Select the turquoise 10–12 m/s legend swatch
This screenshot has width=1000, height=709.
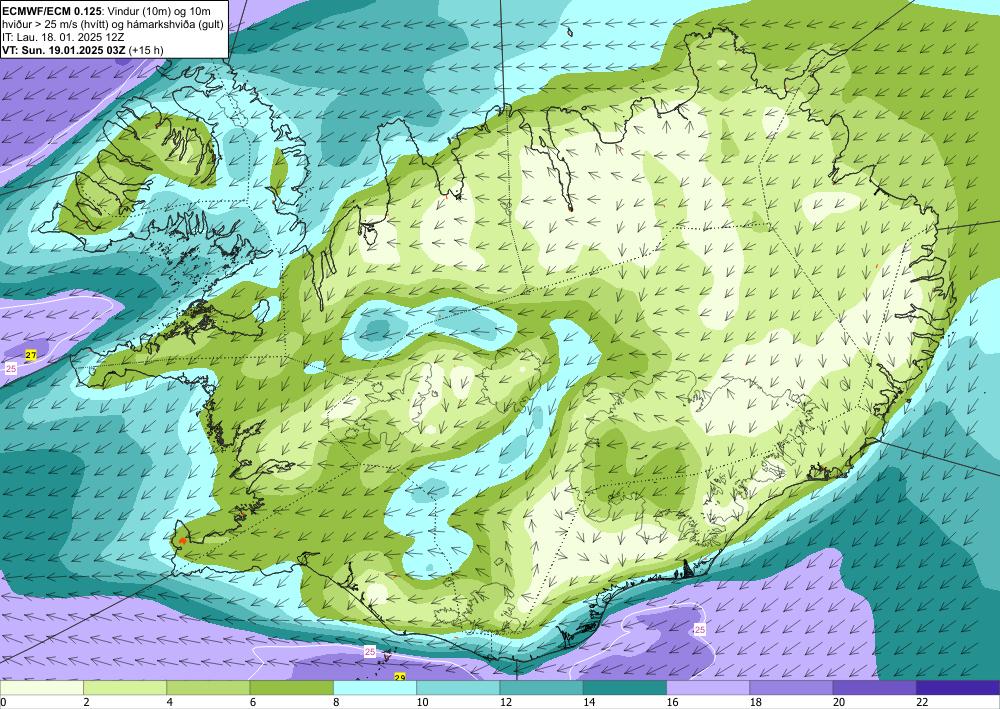tap(458, 688)
